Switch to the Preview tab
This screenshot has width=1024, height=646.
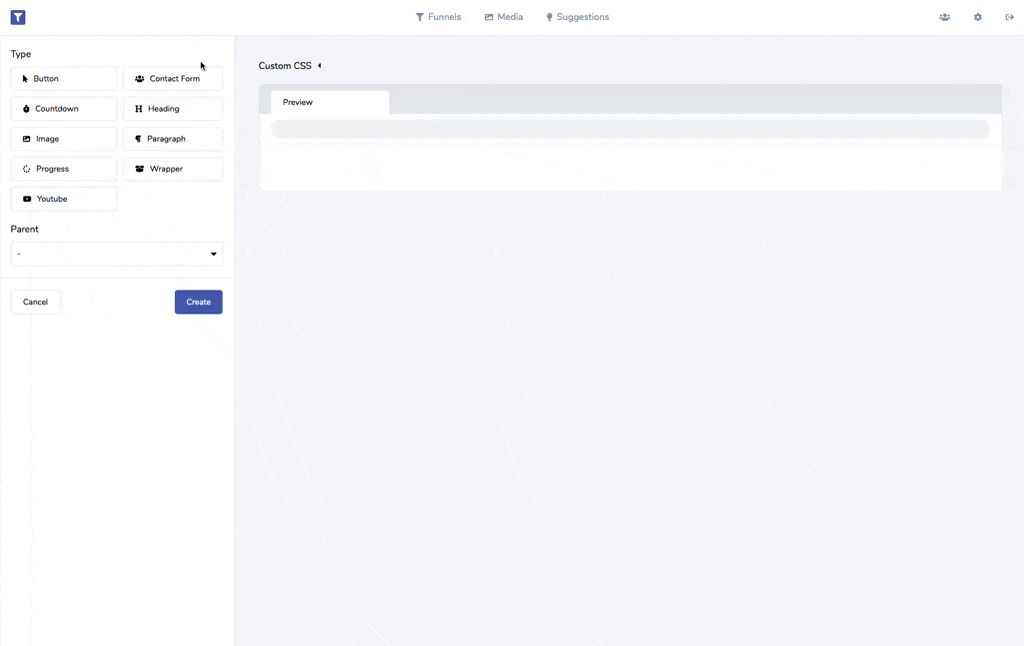[329, 102]
